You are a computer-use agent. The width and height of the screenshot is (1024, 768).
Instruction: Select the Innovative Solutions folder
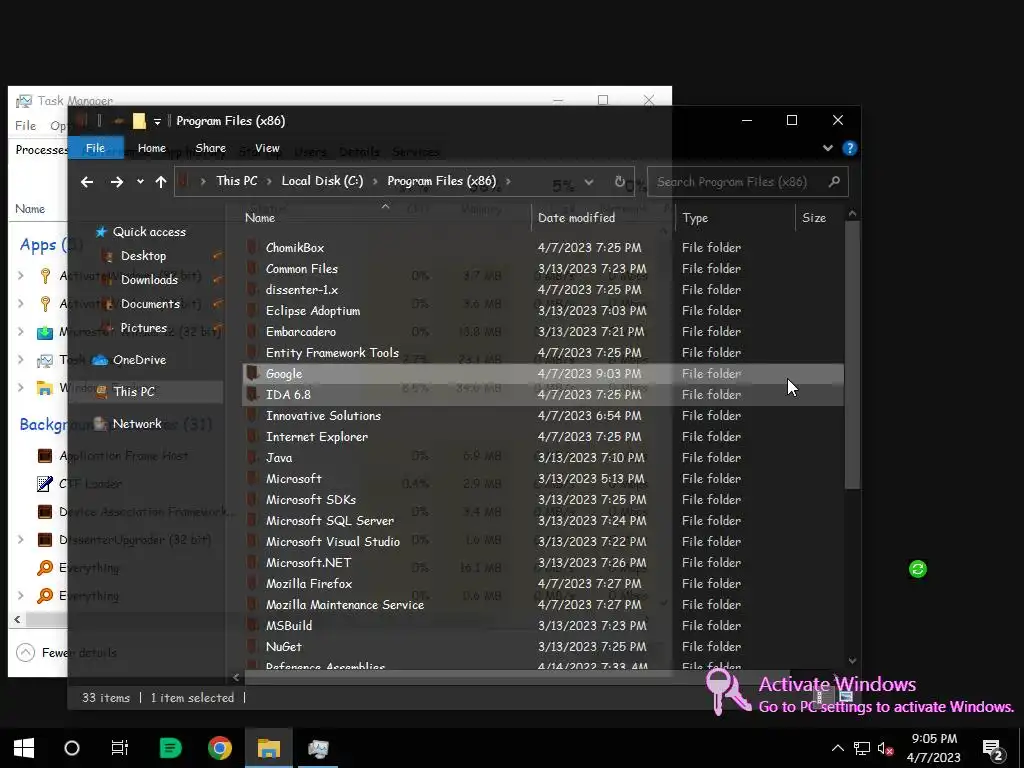pos(323,415)
